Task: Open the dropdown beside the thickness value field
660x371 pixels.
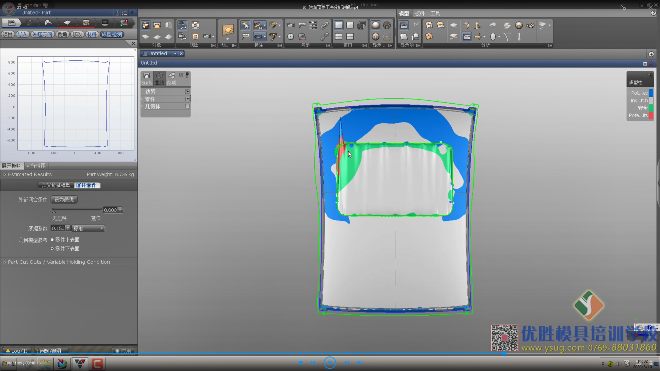Action: tap(88, 228)
